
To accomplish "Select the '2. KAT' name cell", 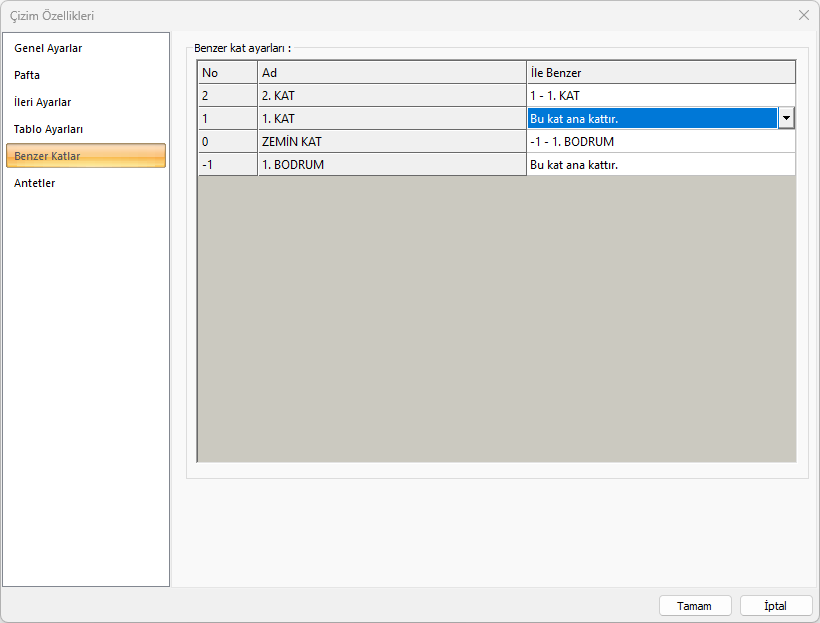I will [391, 95].
